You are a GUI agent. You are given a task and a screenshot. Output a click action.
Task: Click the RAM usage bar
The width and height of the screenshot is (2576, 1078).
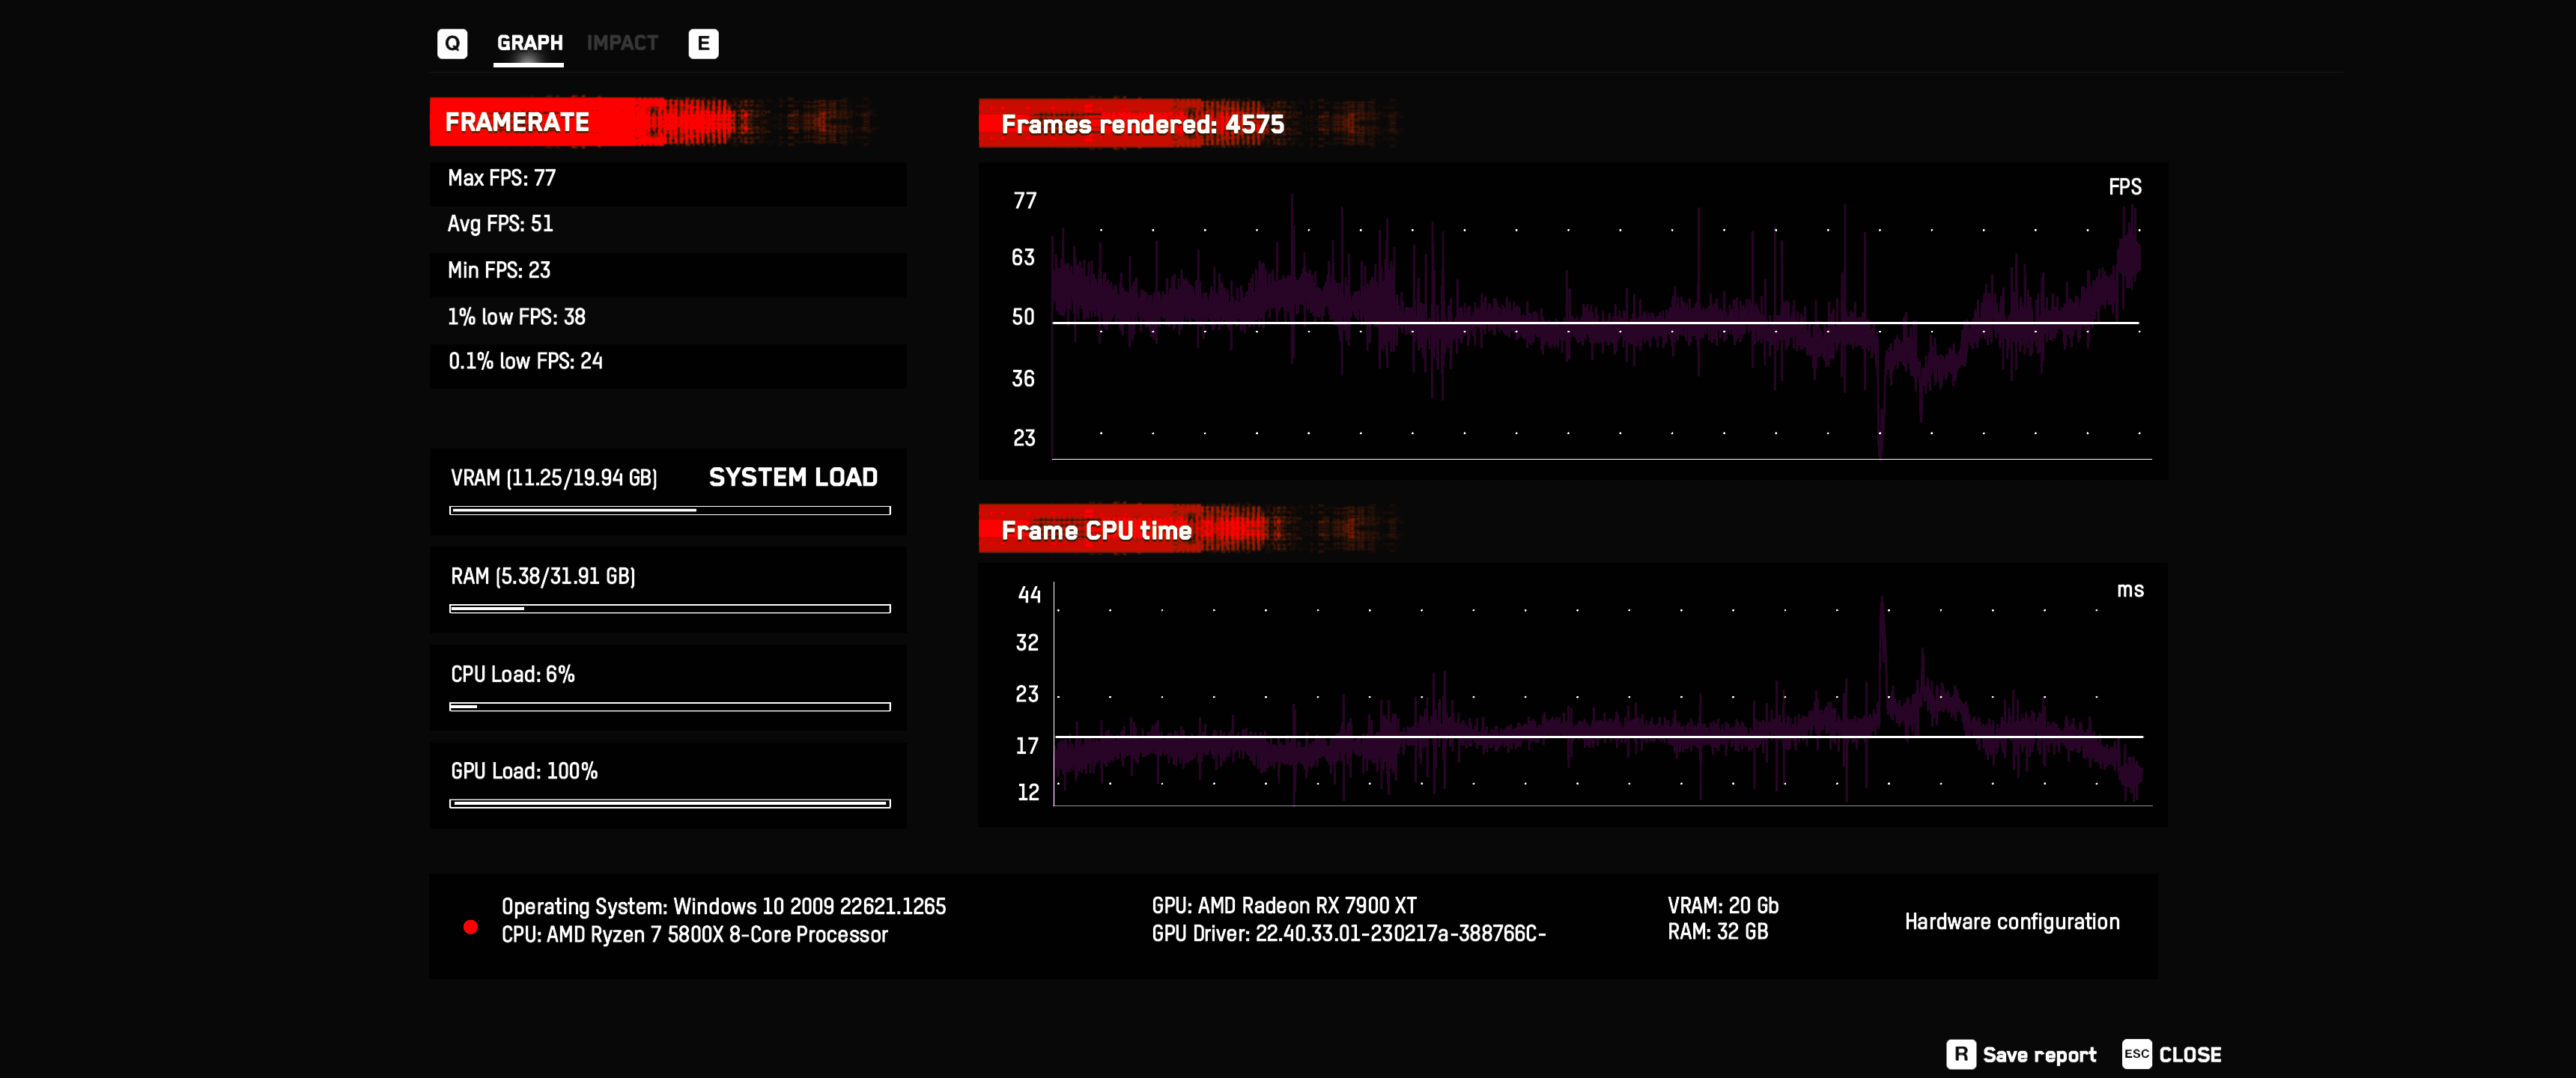pos(669,608)
